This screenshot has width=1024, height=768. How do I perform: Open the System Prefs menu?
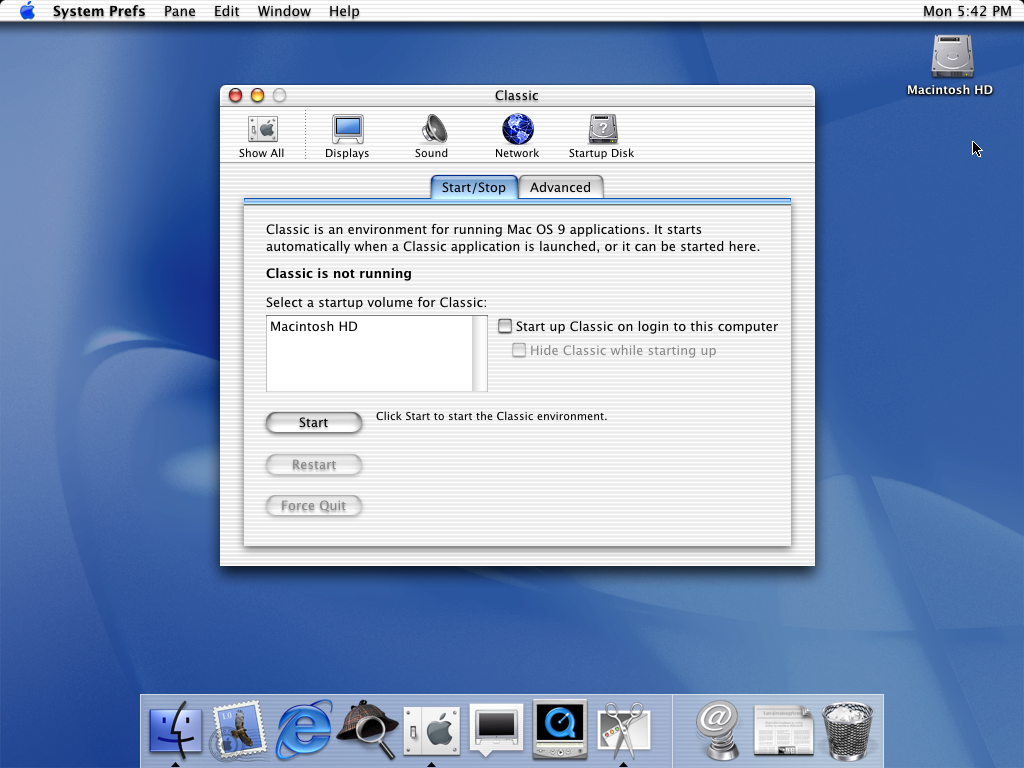coord(99,11)
